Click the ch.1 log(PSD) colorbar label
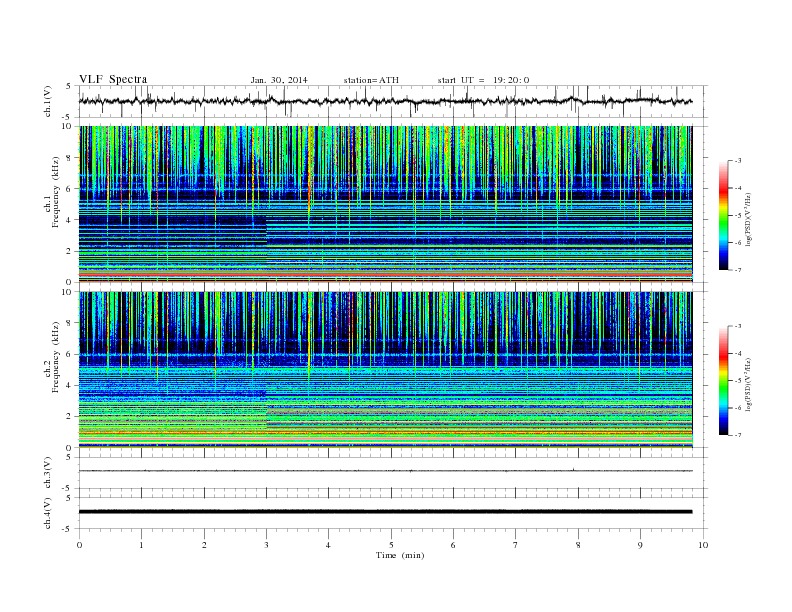This screenshot has height=612, width=792. pos(750,219)
